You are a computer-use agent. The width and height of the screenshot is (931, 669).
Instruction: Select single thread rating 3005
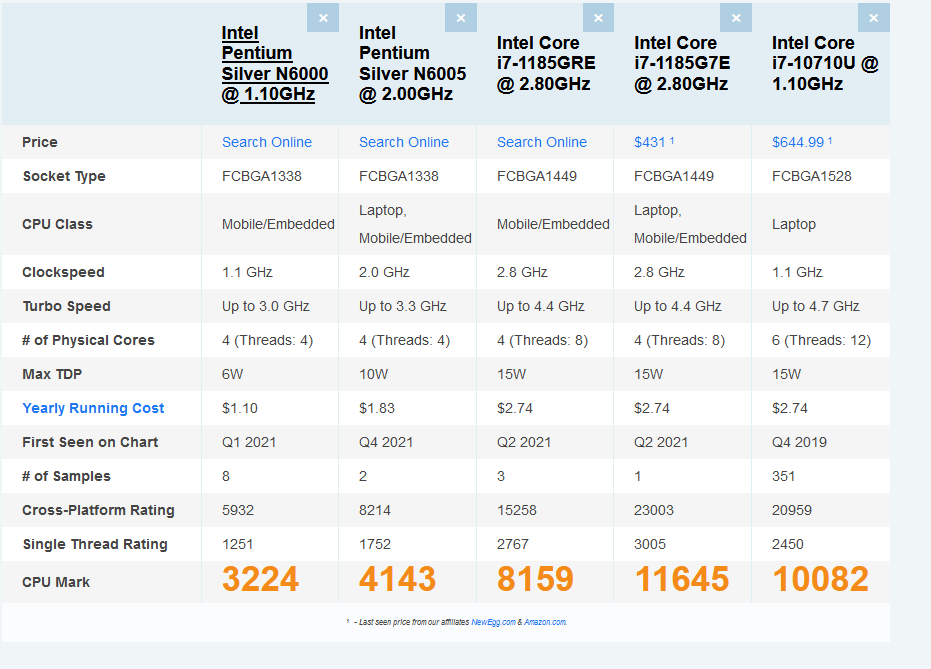[650, 544]
